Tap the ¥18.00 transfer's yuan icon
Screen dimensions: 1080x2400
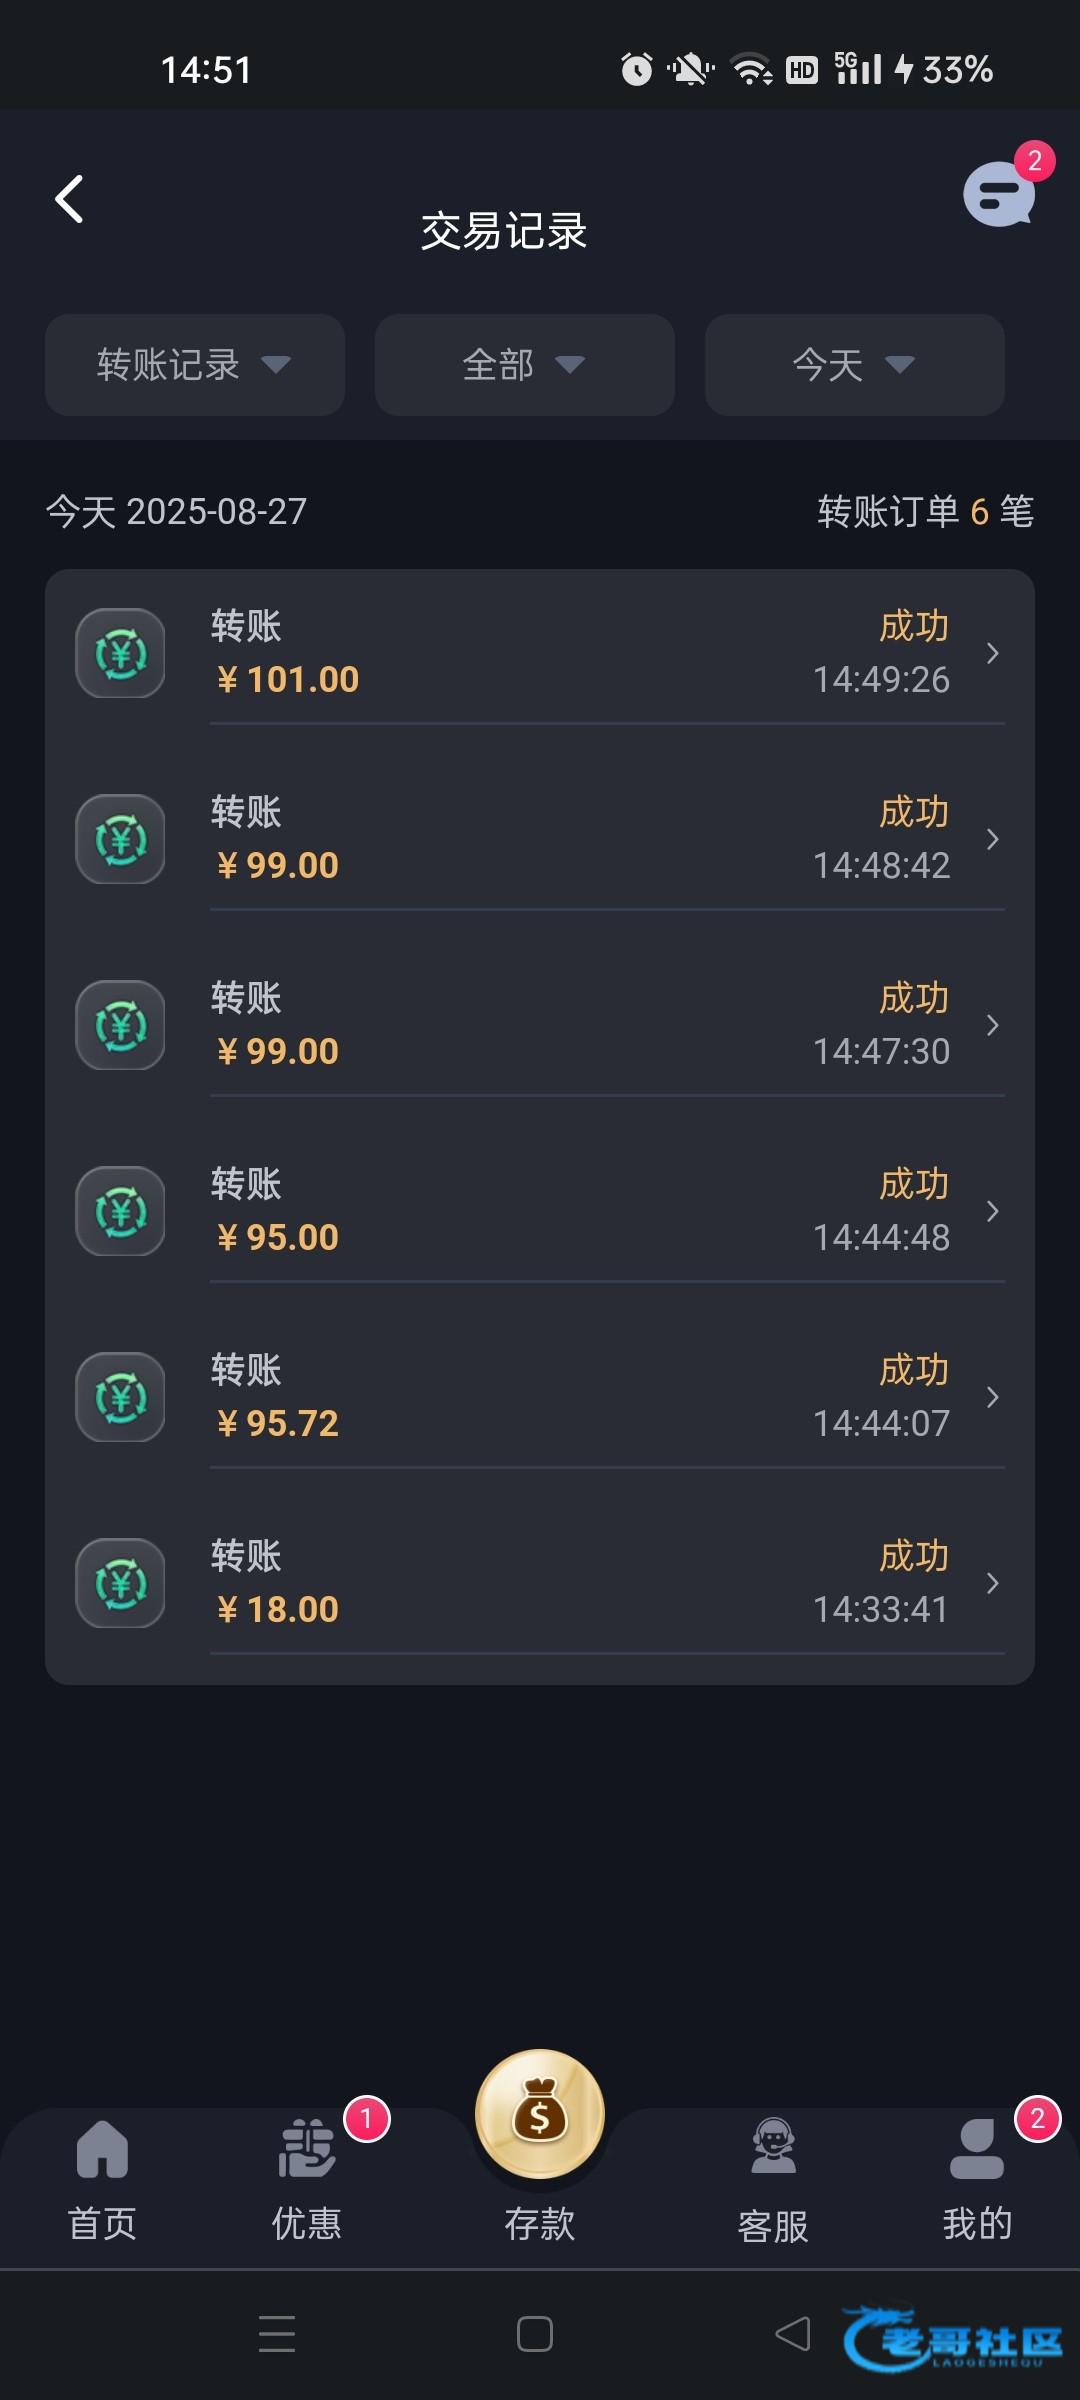coord(121,1583)
